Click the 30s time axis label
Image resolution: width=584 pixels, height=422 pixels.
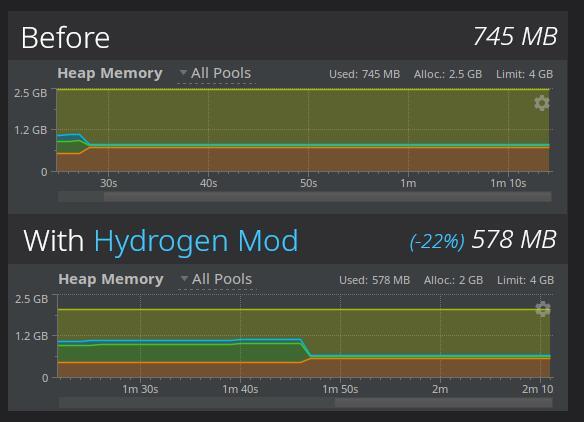[108, 183]
